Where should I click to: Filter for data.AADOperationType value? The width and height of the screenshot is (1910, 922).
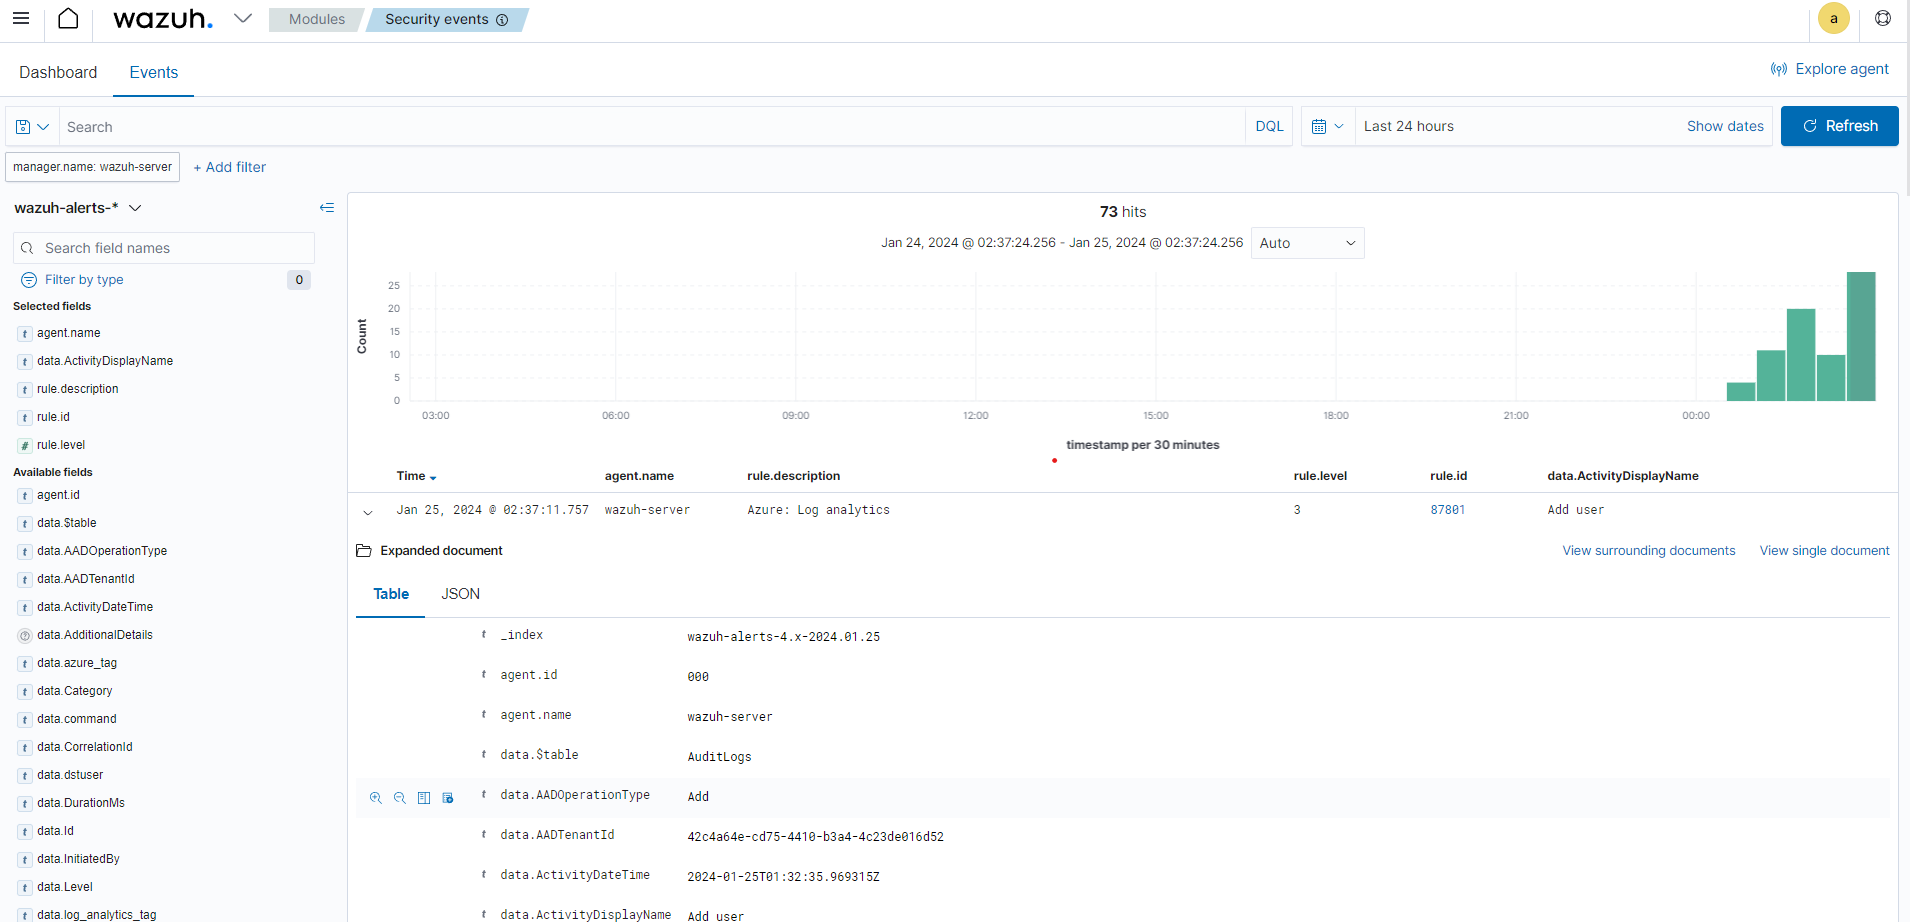click(x=376, y=798)
